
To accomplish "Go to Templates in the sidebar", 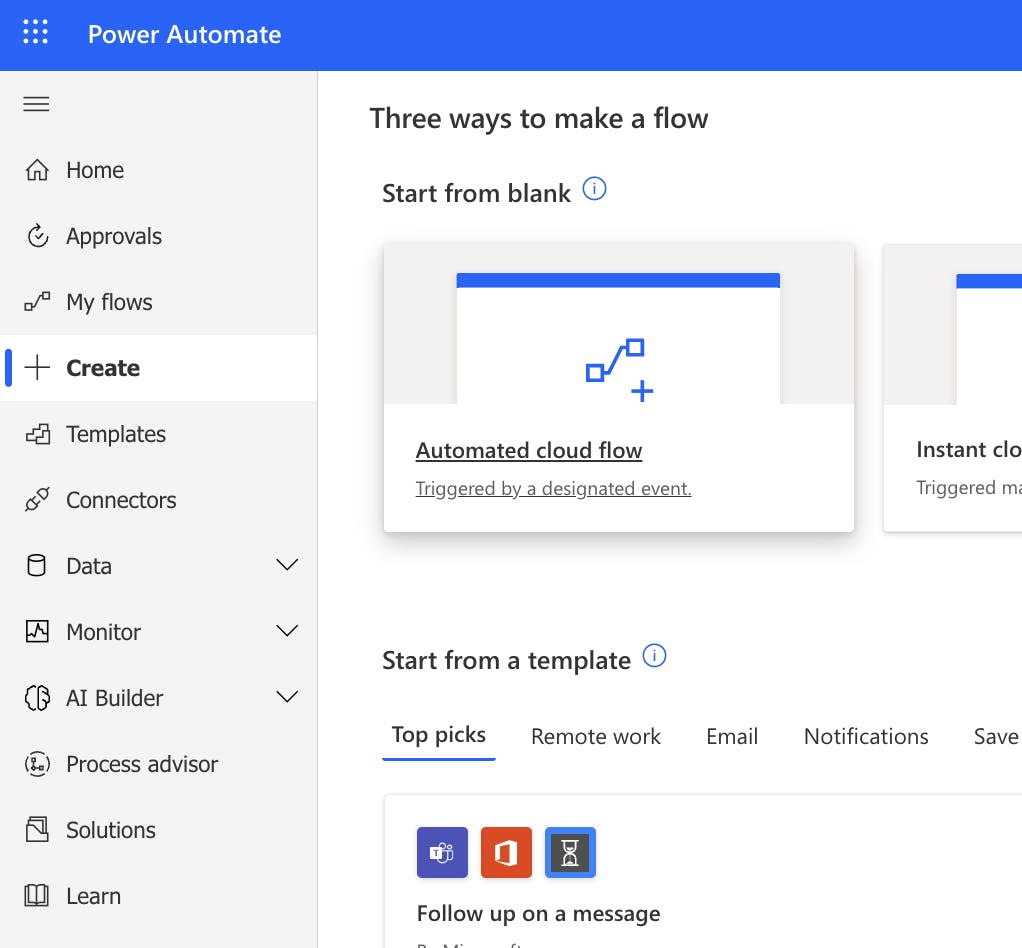I will (x=115, y=434).
